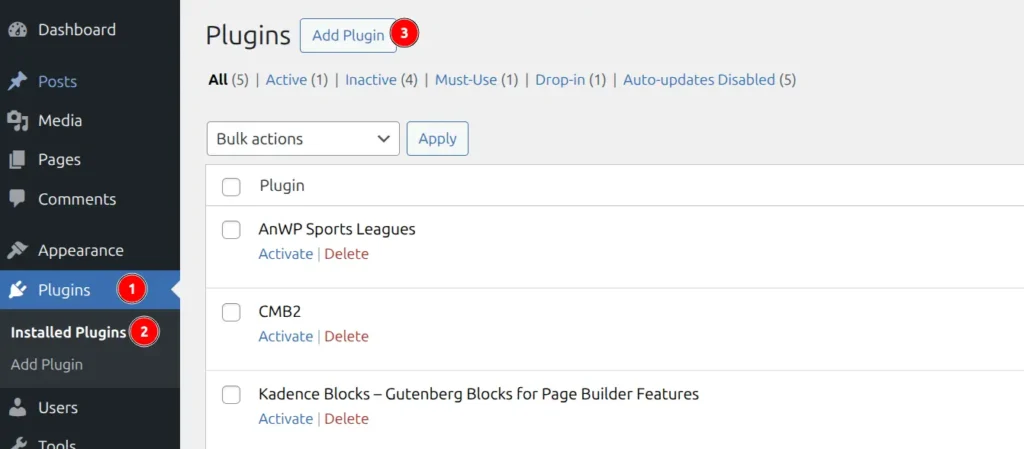Click the Plugins plug icon
This screenshot has width=1024, height=449.
tap(18, 290)
